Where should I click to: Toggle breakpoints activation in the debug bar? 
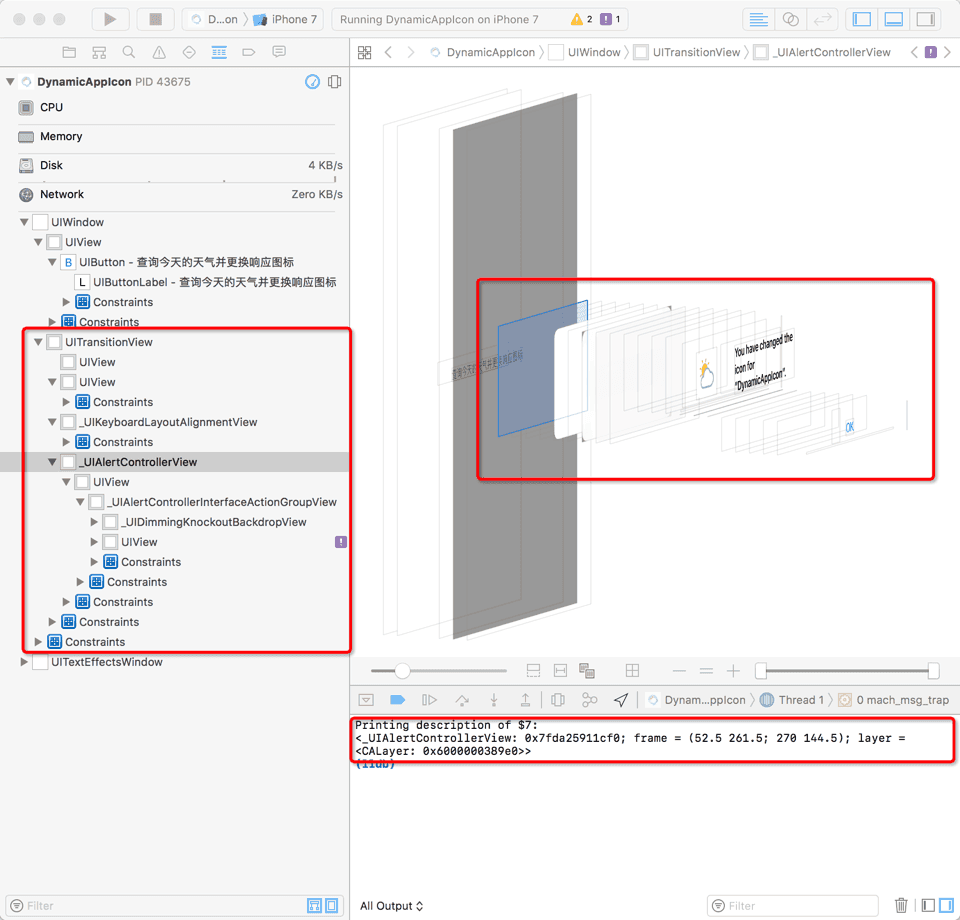tap(397, 700)
